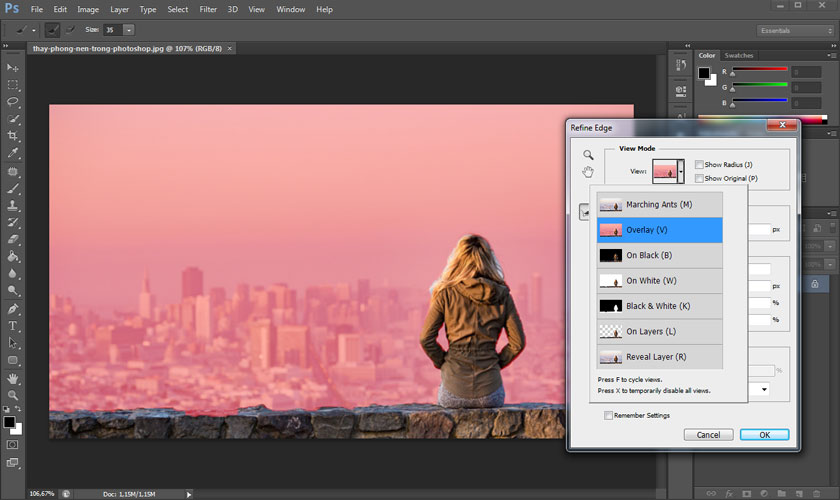The image size is (840, 500).
Task: Click the B blue color slider
Action: click(760, 101)
